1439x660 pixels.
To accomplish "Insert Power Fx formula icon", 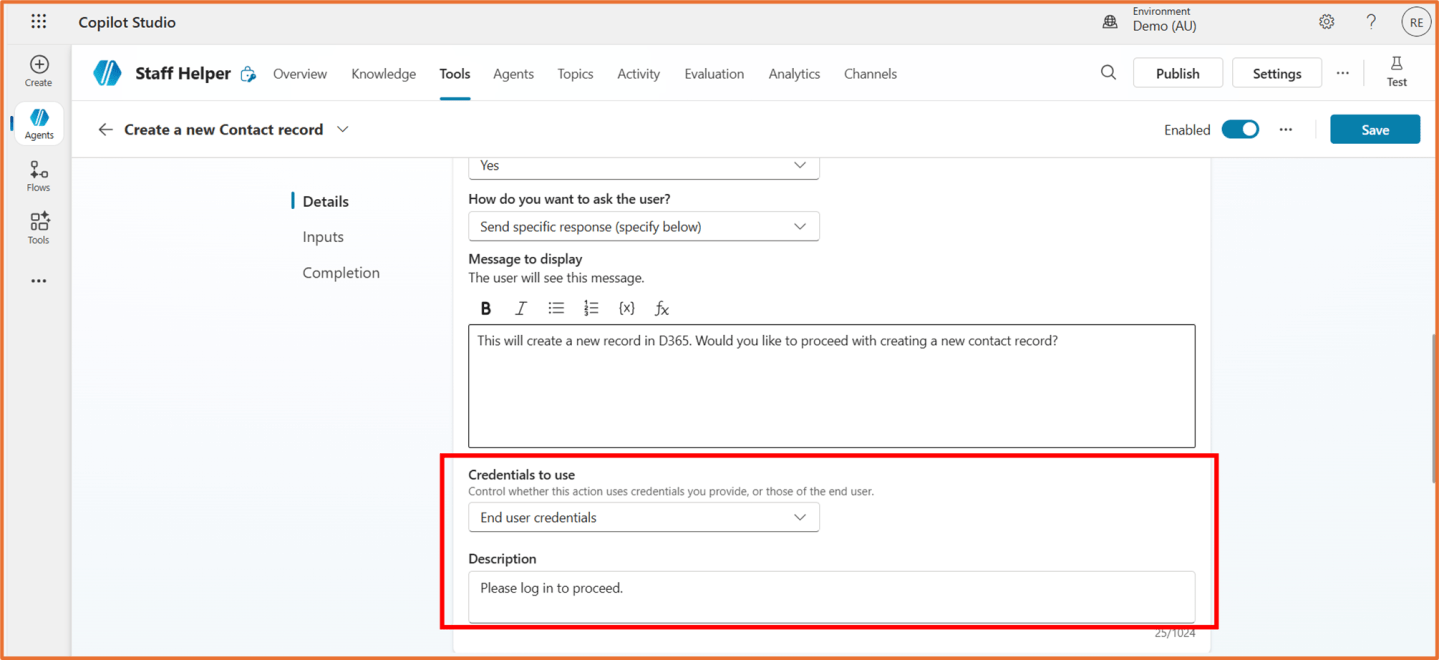I will 661,308.
